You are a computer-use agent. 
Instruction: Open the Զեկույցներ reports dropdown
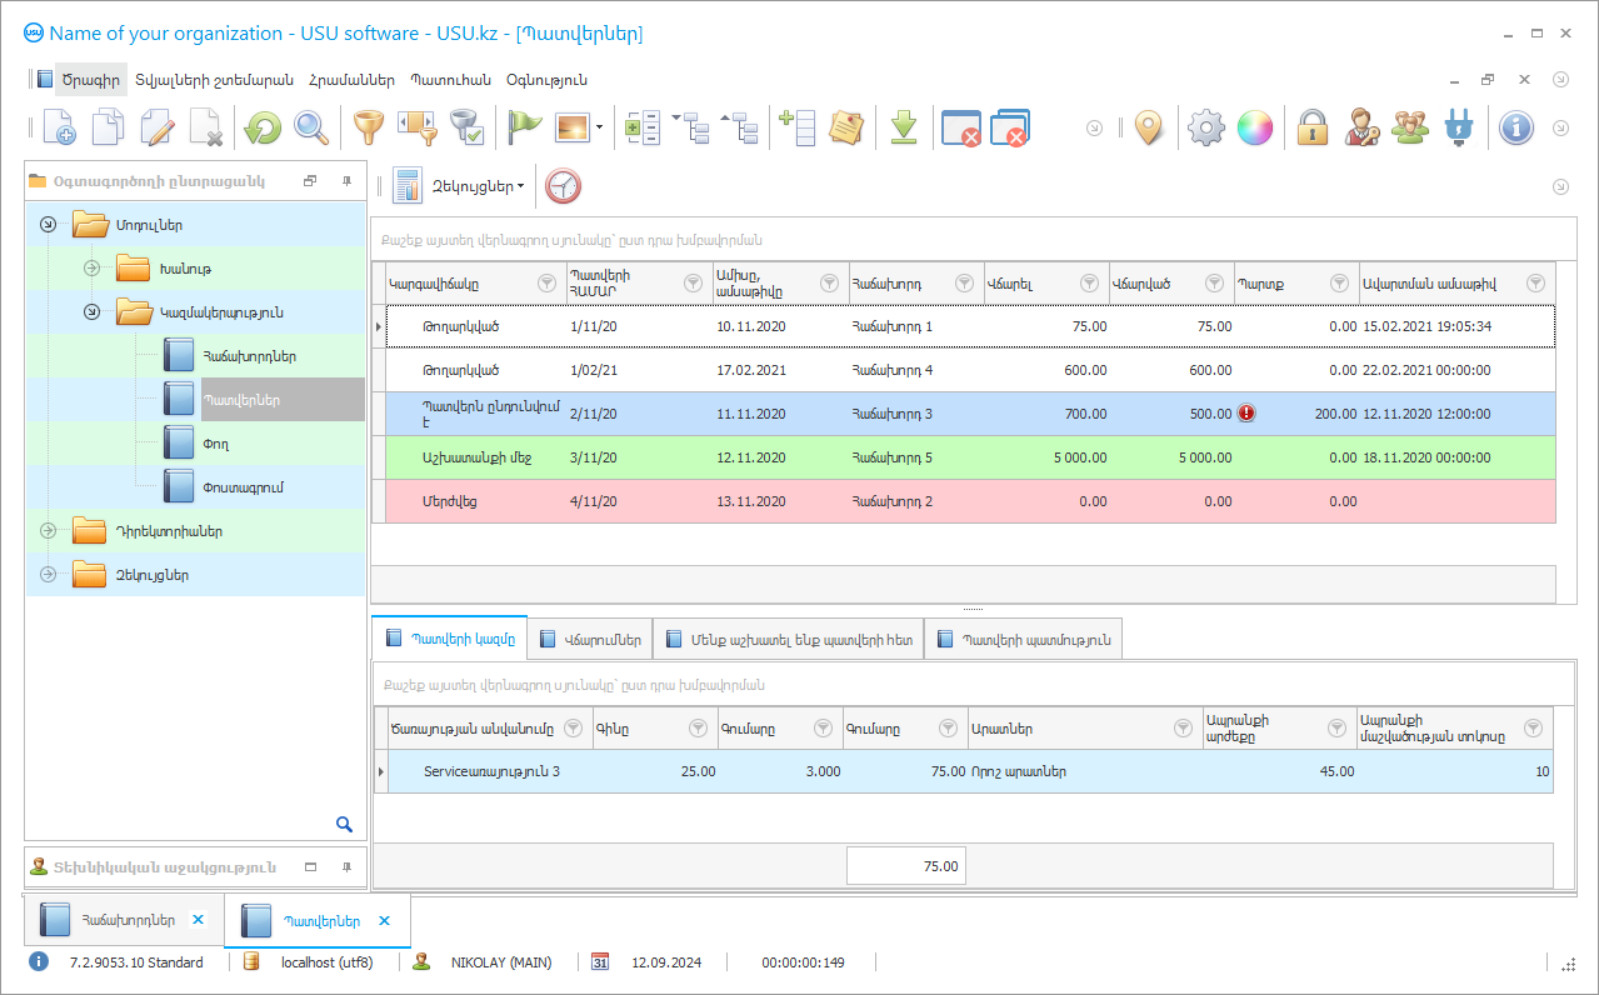tap(478, 186)
